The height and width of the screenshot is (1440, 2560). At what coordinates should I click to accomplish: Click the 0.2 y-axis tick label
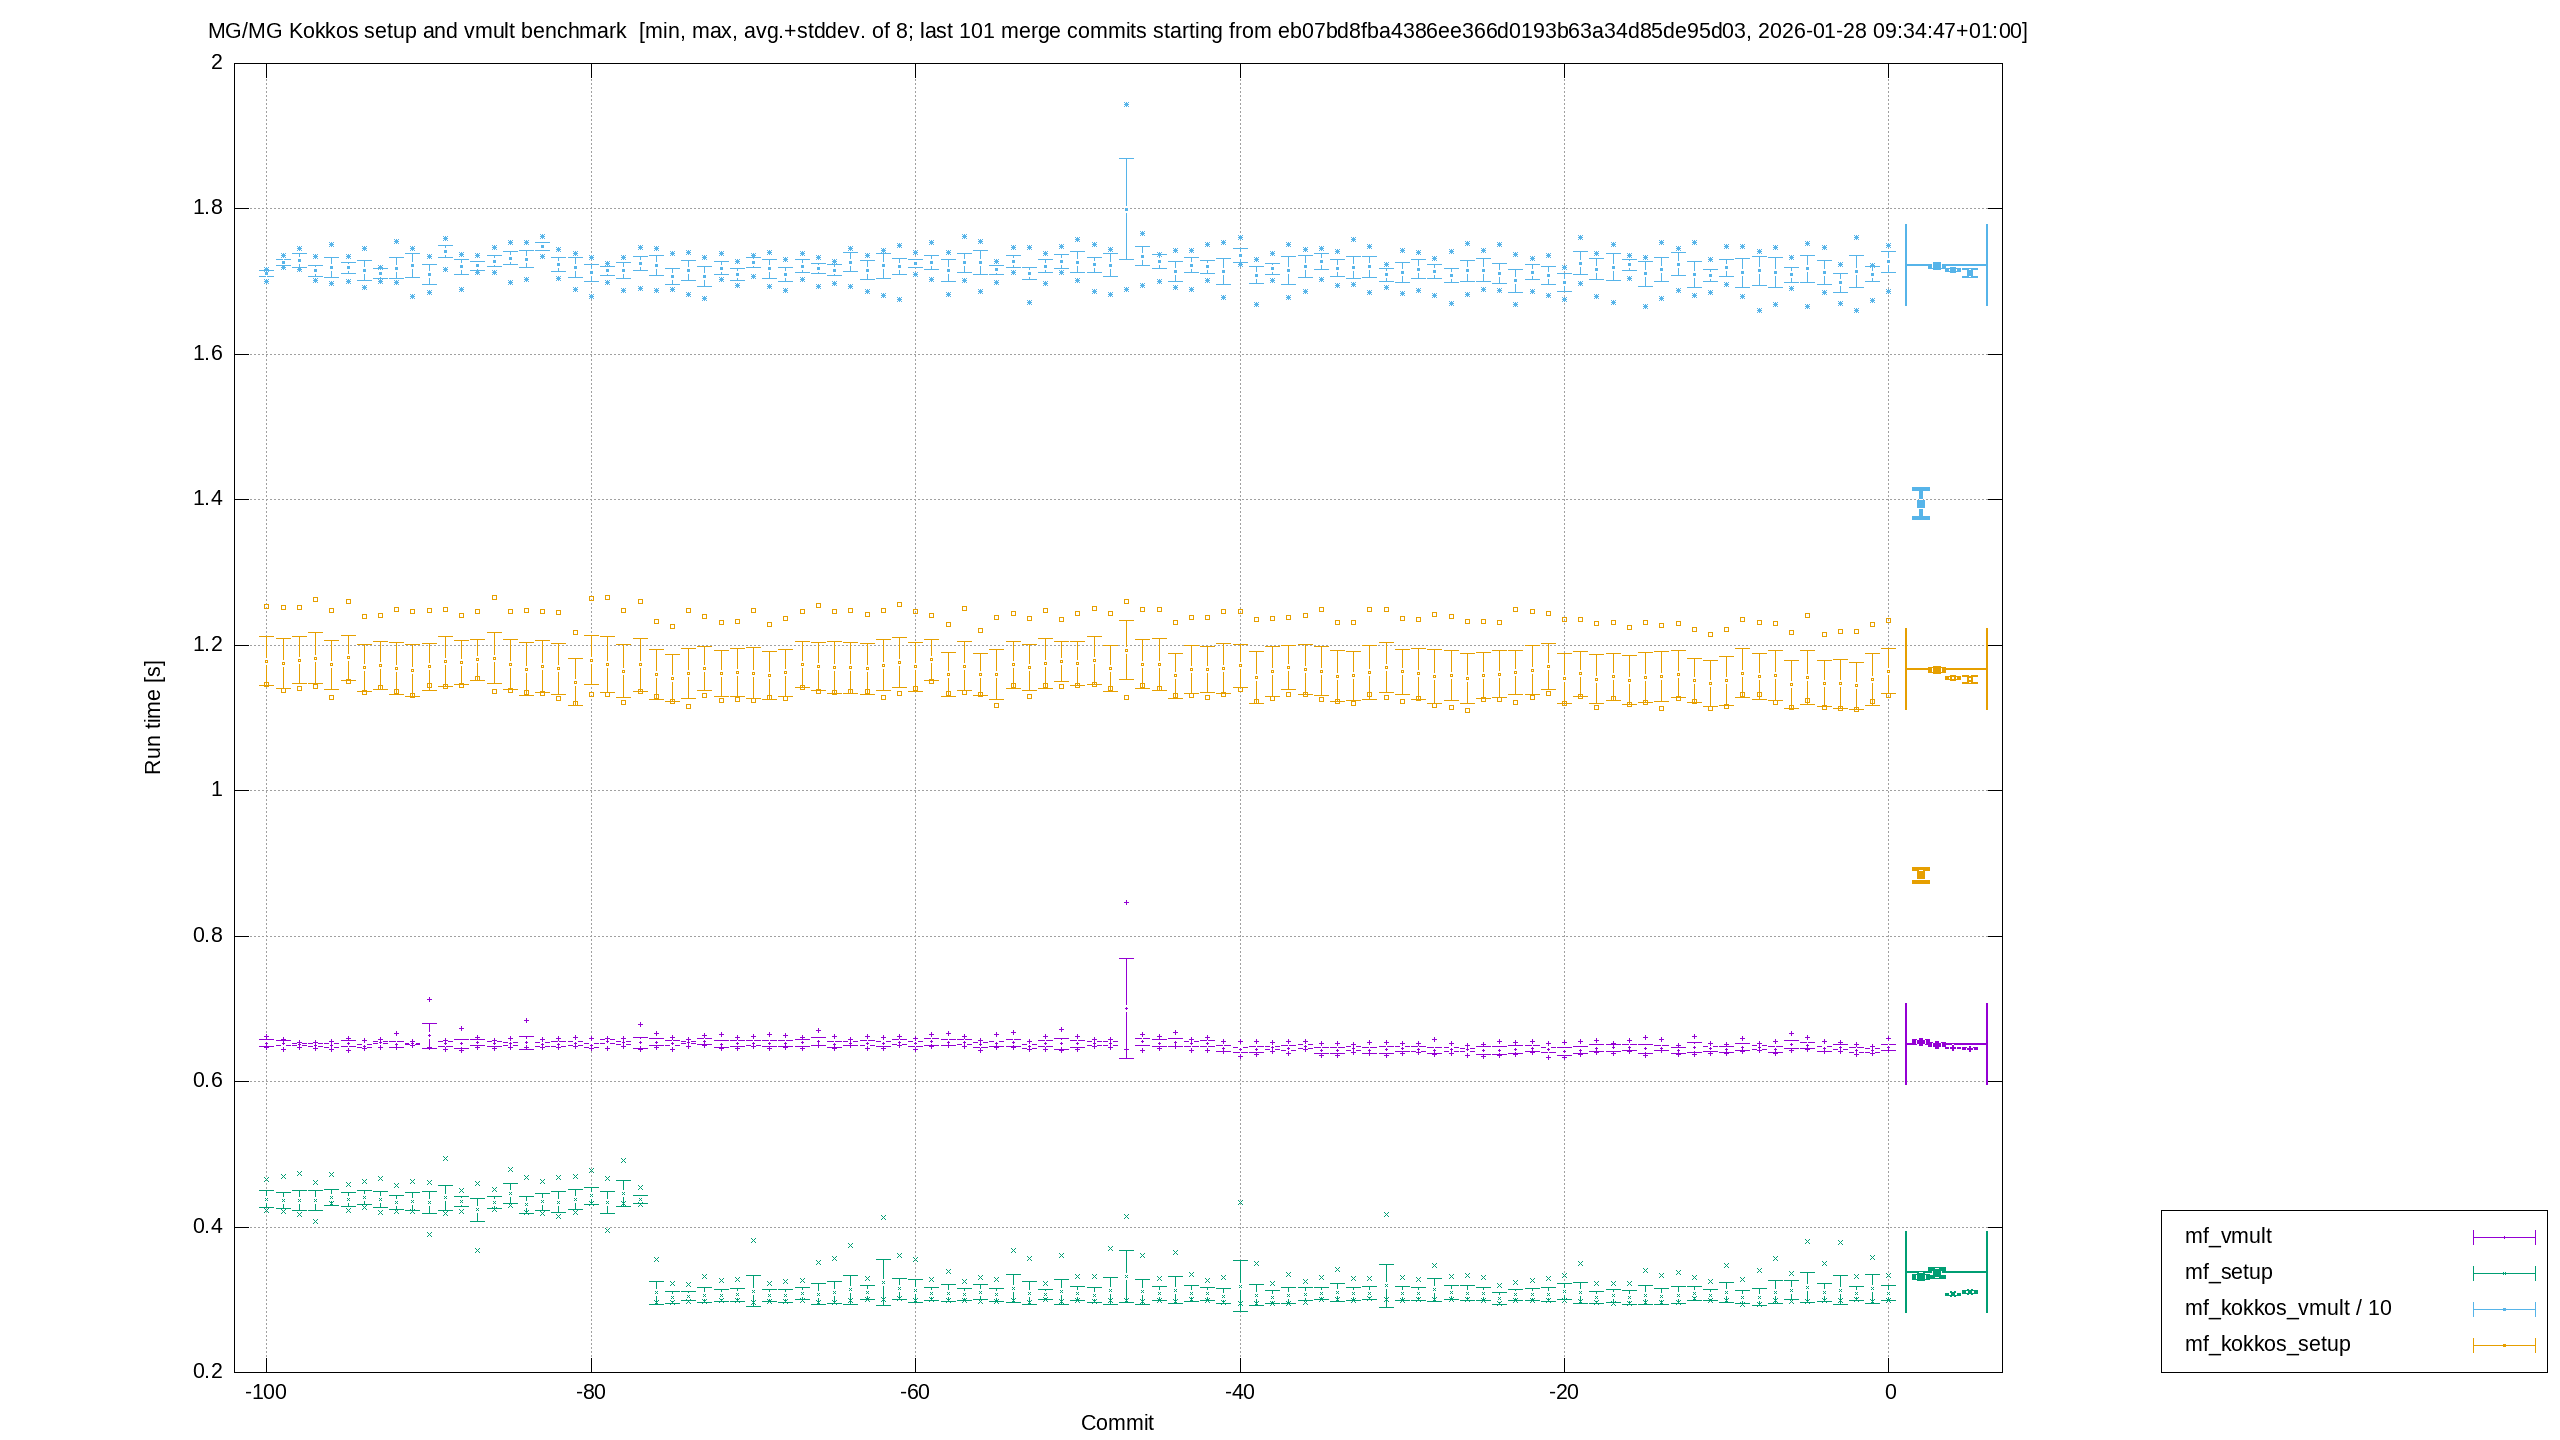point(208,1372)
